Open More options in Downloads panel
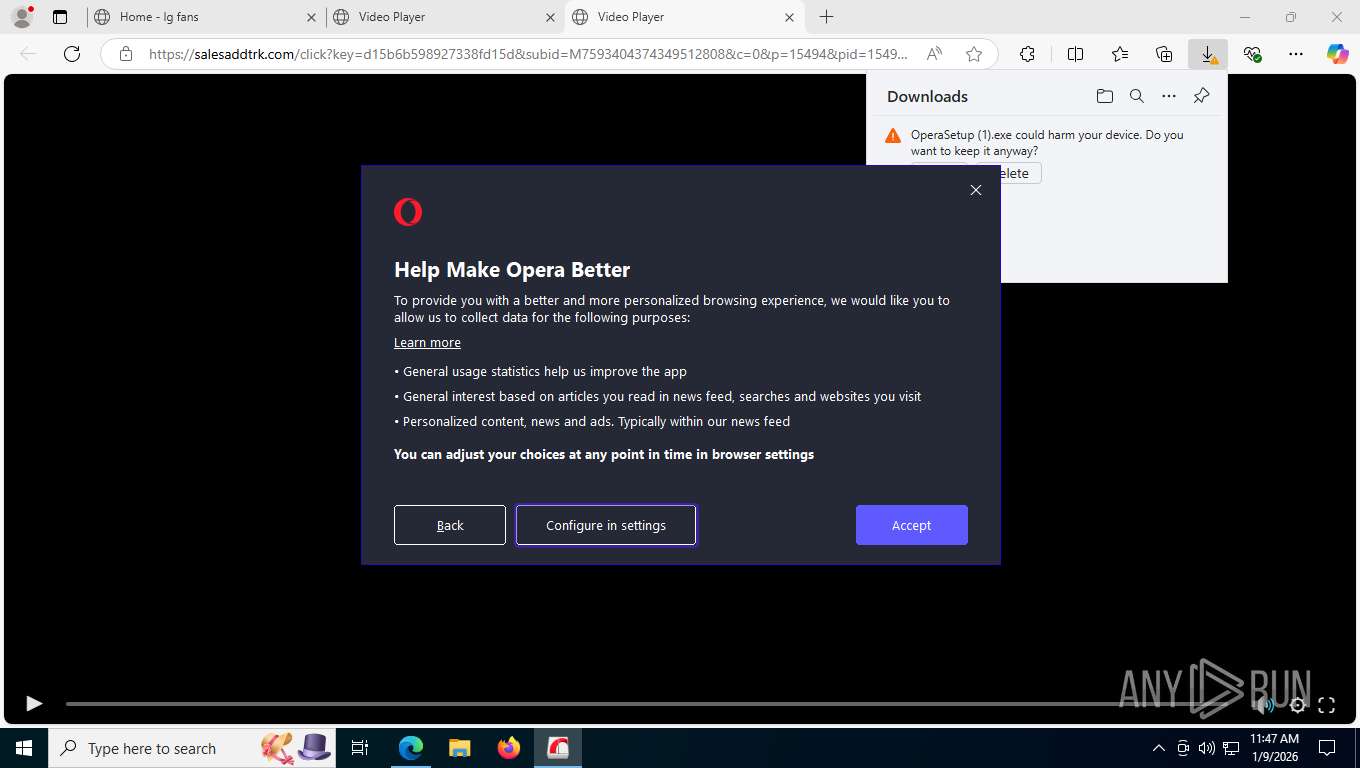This screenshot has width=1360, height=768. point(1169,96)
